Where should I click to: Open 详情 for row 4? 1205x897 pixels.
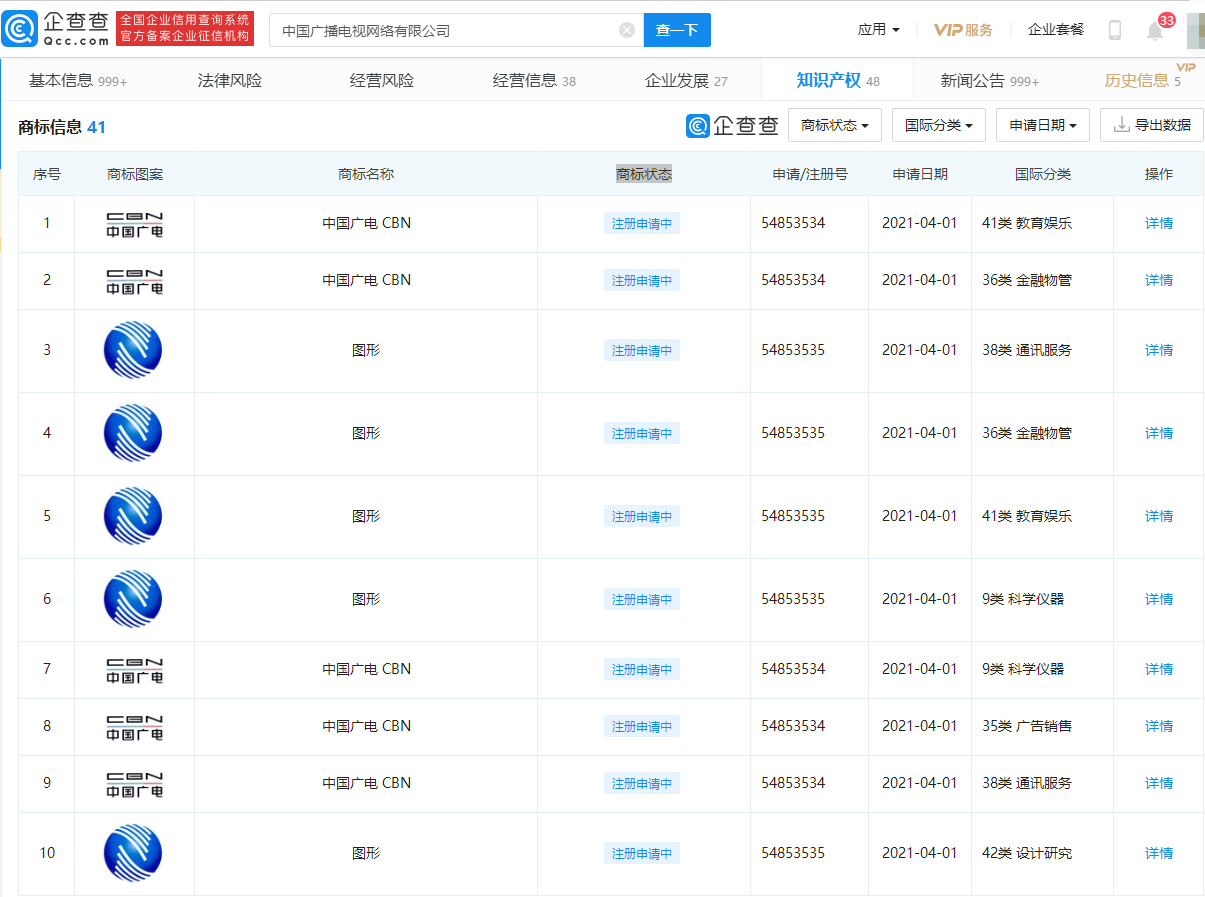(1159, 433)
